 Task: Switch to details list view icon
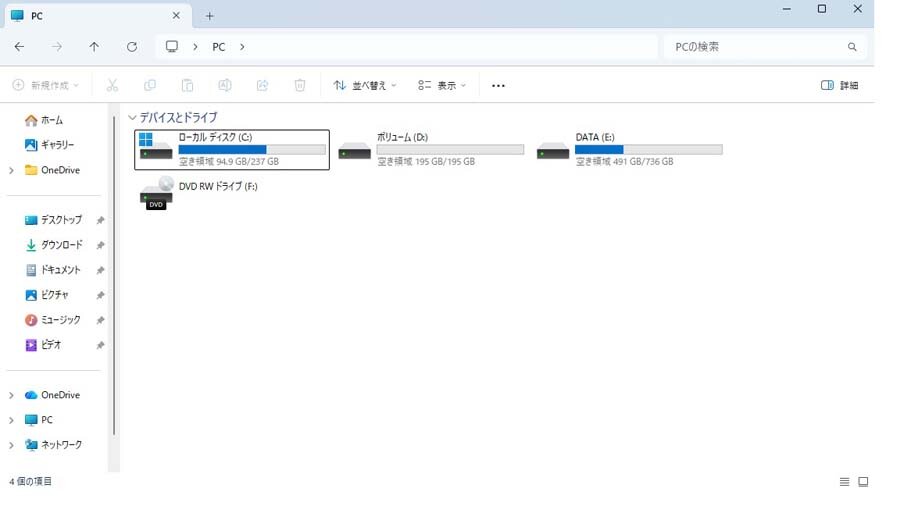pyautogui.click(x=844, y=482)
